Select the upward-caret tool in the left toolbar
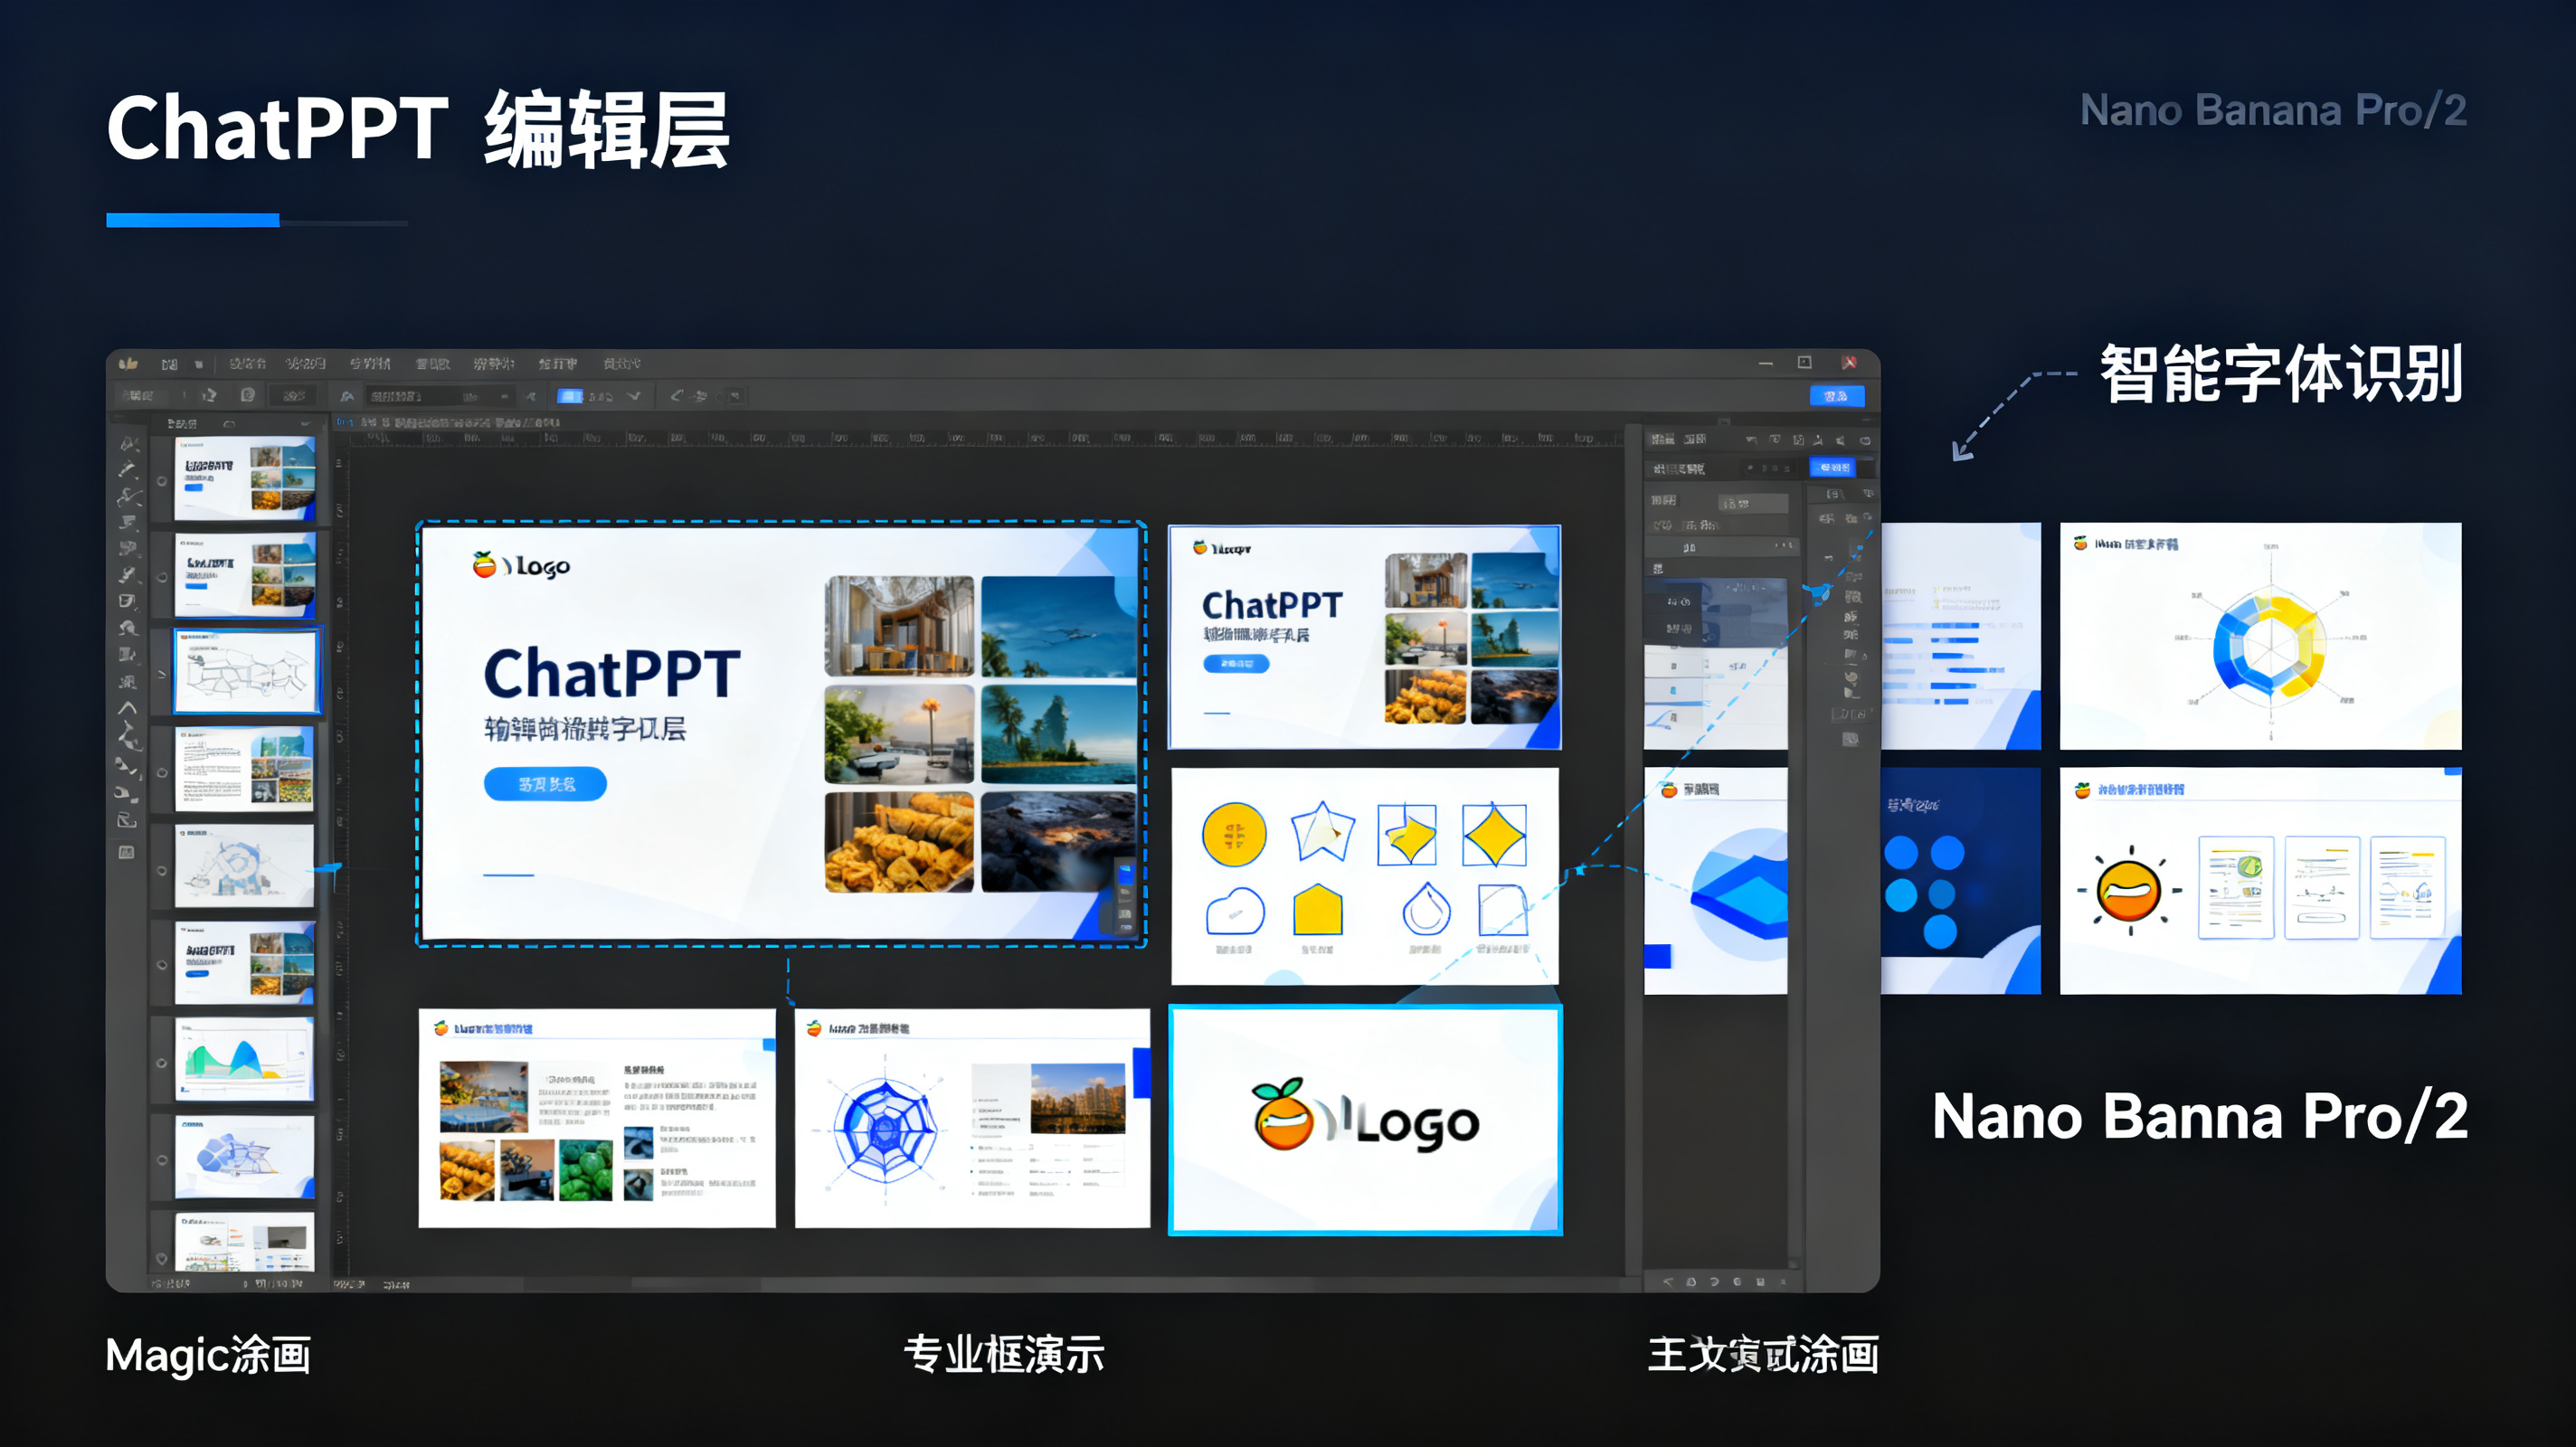Image resolution: width=2576 pixels, height=1447 pixels. pyautogui.click(x=128, y=708)
